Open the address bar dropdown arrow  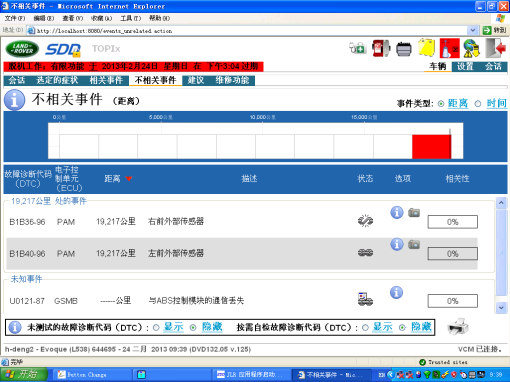pos(473,30)
